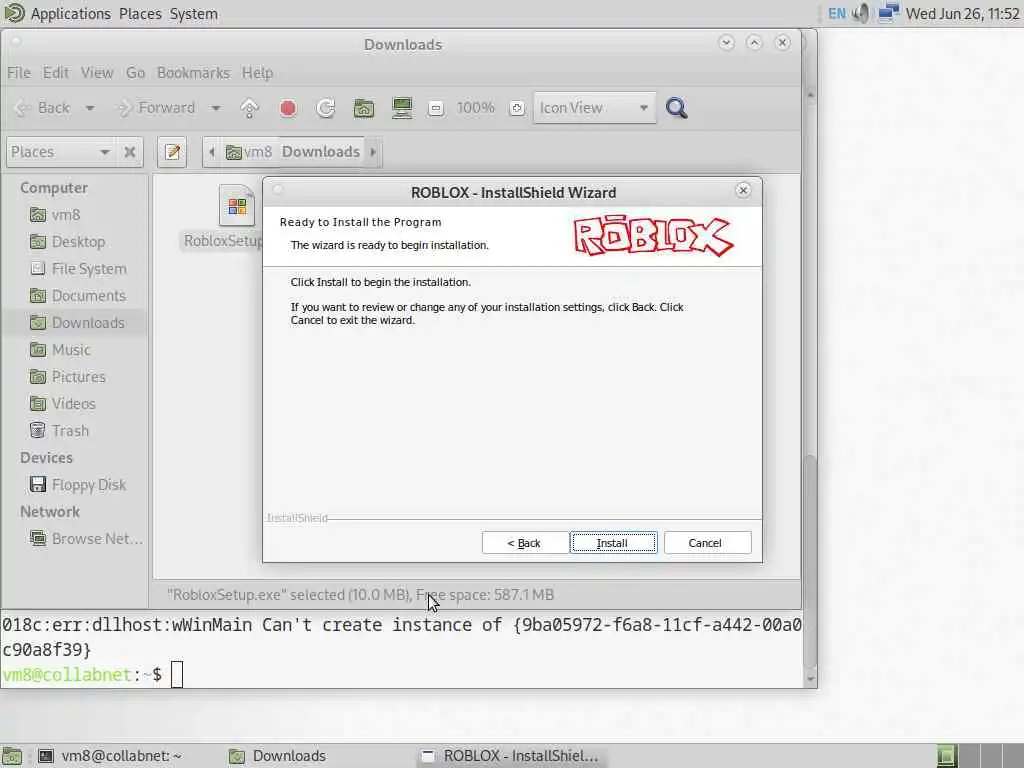
Task: Open the Go menu
Action: [x=135, y=72]
